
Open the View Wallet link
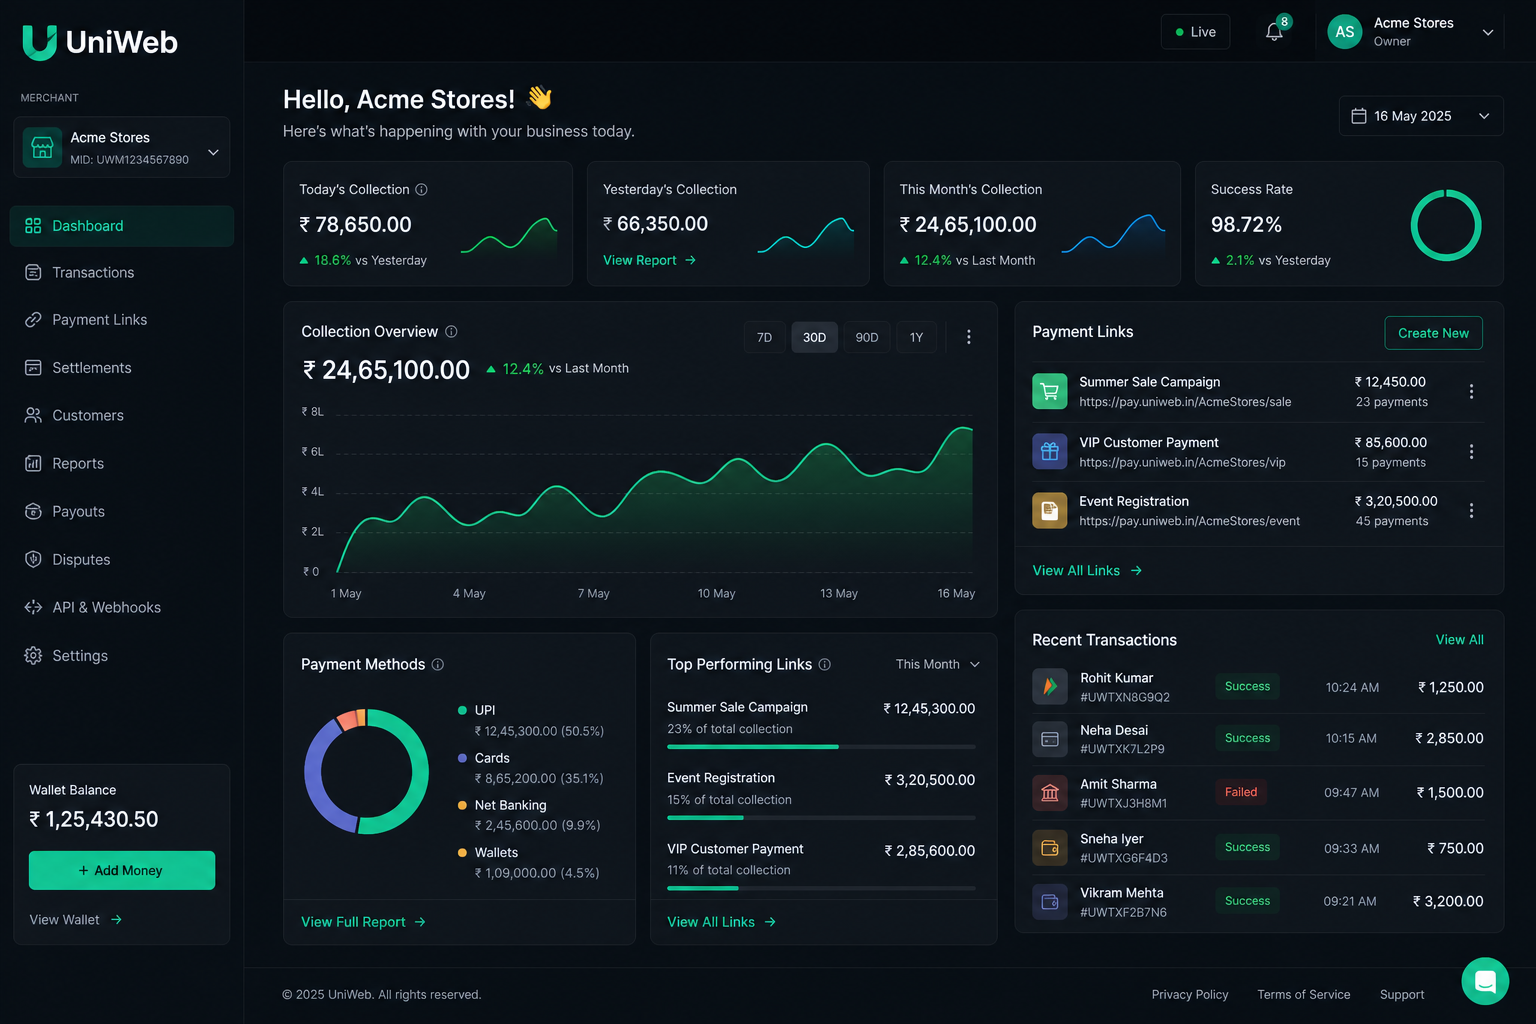coord(76,920)
